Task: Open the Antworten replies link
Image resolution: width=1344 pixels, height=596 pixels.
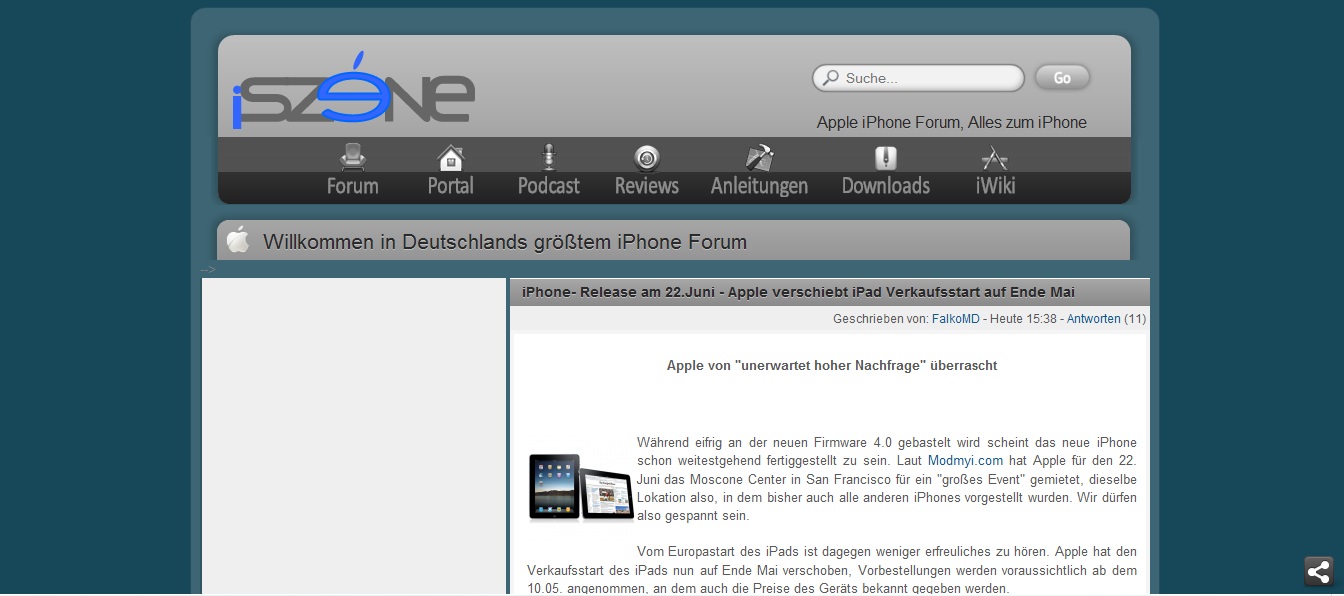Action: (x=1093, y=319)
